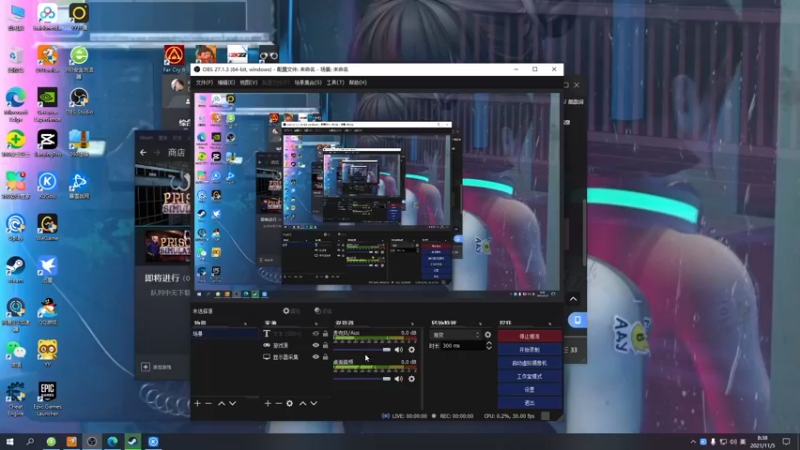The image size is (800, 450).
Task: Select the scene entry in scenes list
Action: click(x=224, y=334)
